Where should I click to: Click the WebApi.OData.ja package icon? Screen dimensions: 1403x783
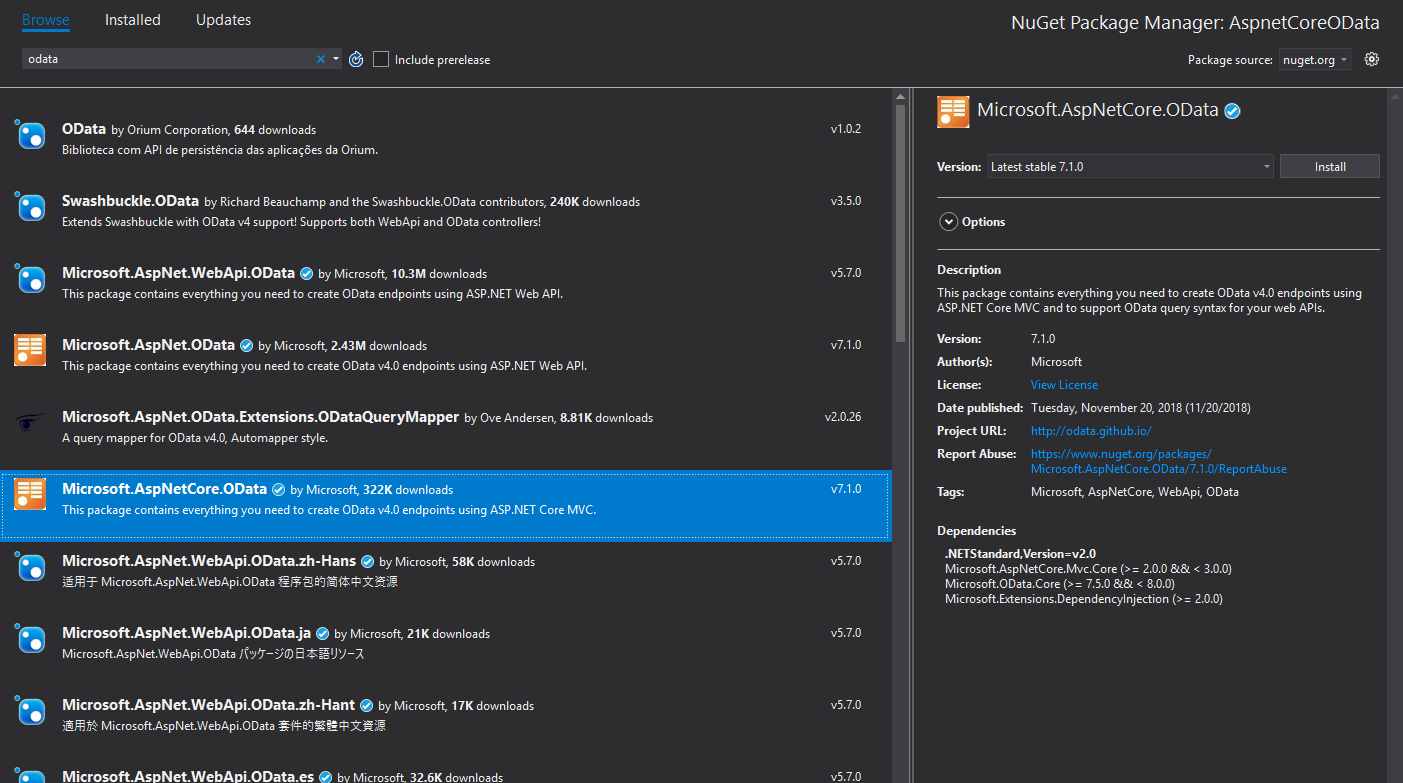(30, 639)
